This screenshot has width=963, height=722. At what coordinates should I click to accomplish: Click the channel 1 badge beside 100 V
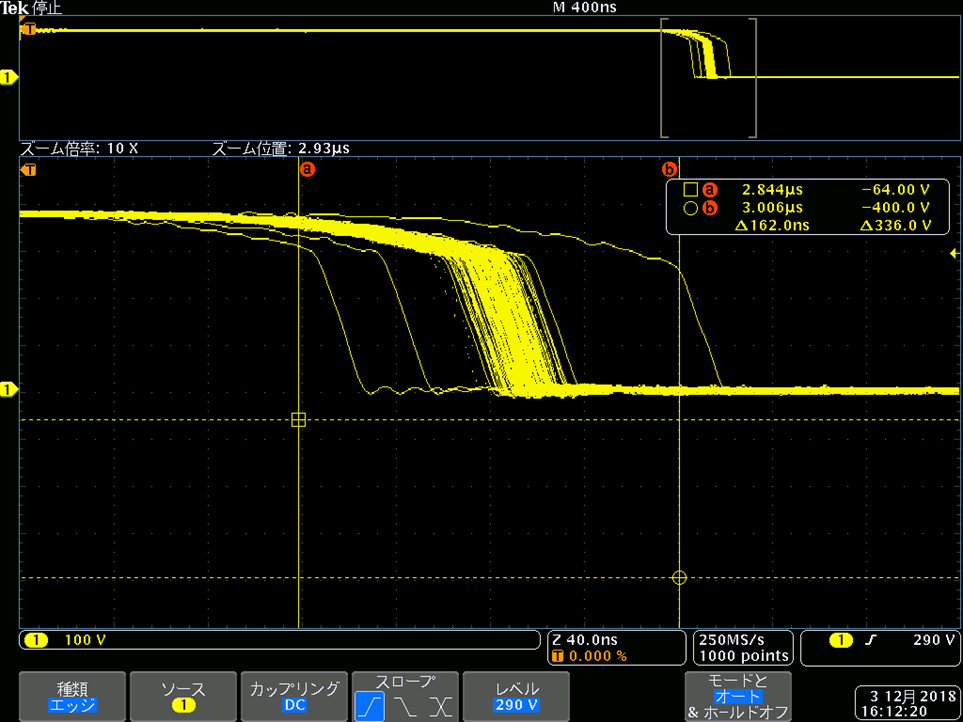[36, 640]
